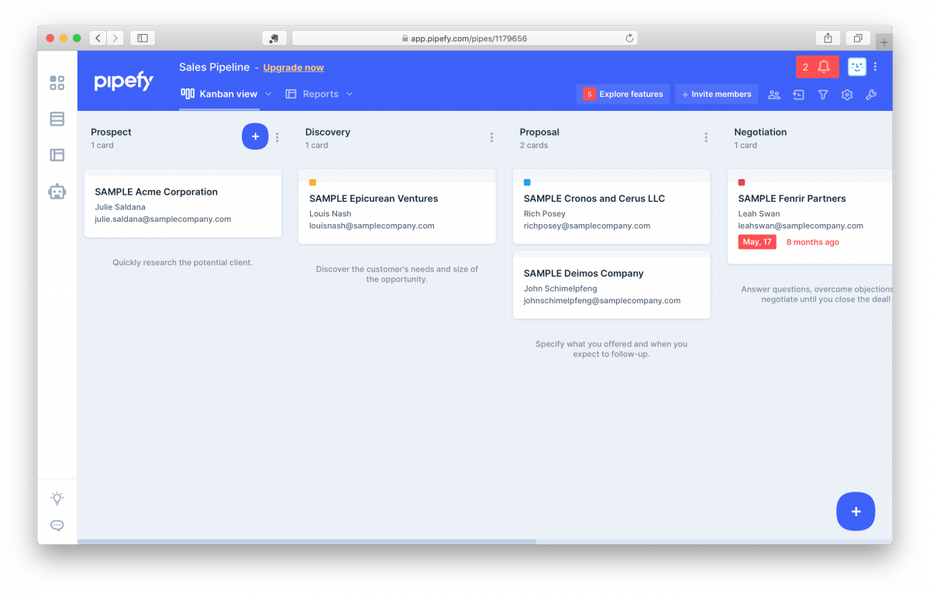930x594 pixels.
Task: Click the Prospect column header
Action: (111, 132)
